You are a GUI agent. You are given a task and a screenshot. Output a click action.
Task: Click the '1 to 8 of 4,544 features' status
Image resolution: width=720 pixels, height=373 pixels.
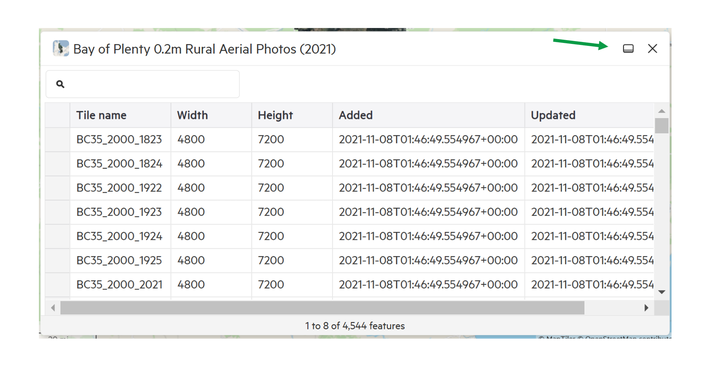coord(355,326)
